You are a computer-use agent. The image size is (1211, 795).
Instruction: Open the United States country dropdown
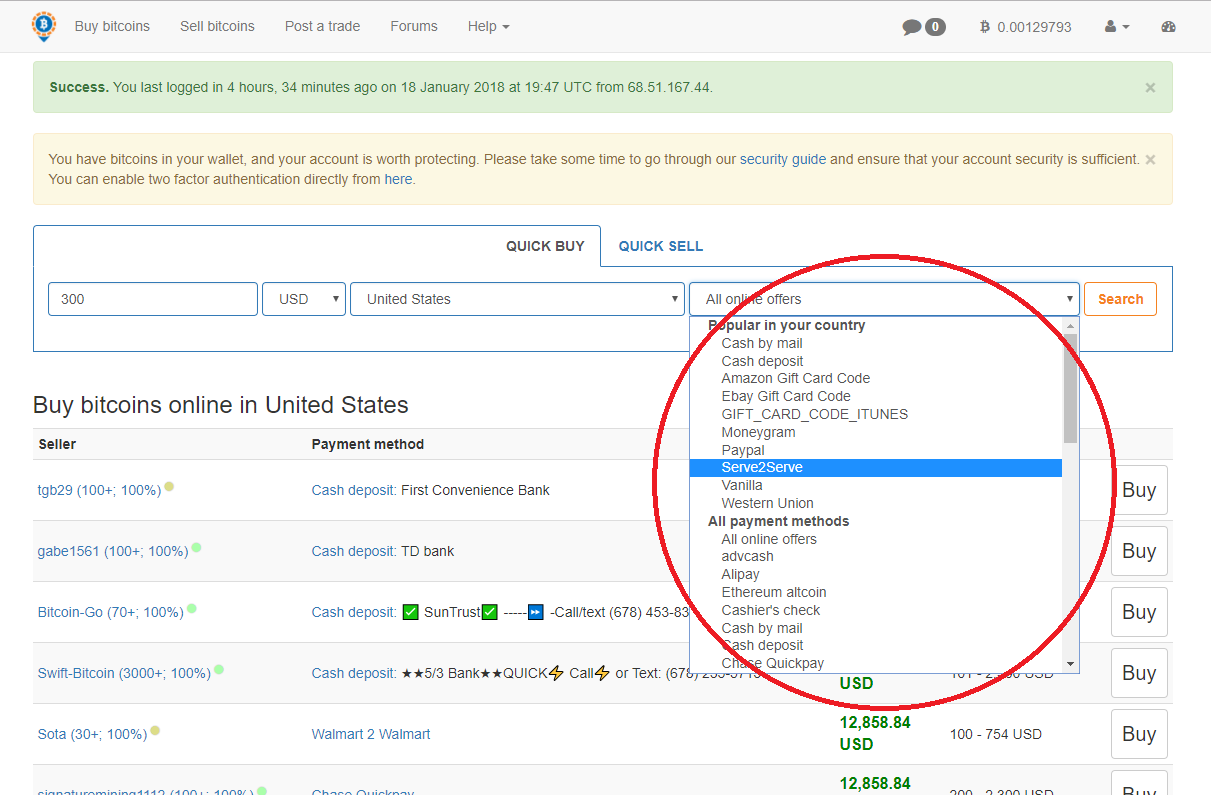tap(517, 299)
